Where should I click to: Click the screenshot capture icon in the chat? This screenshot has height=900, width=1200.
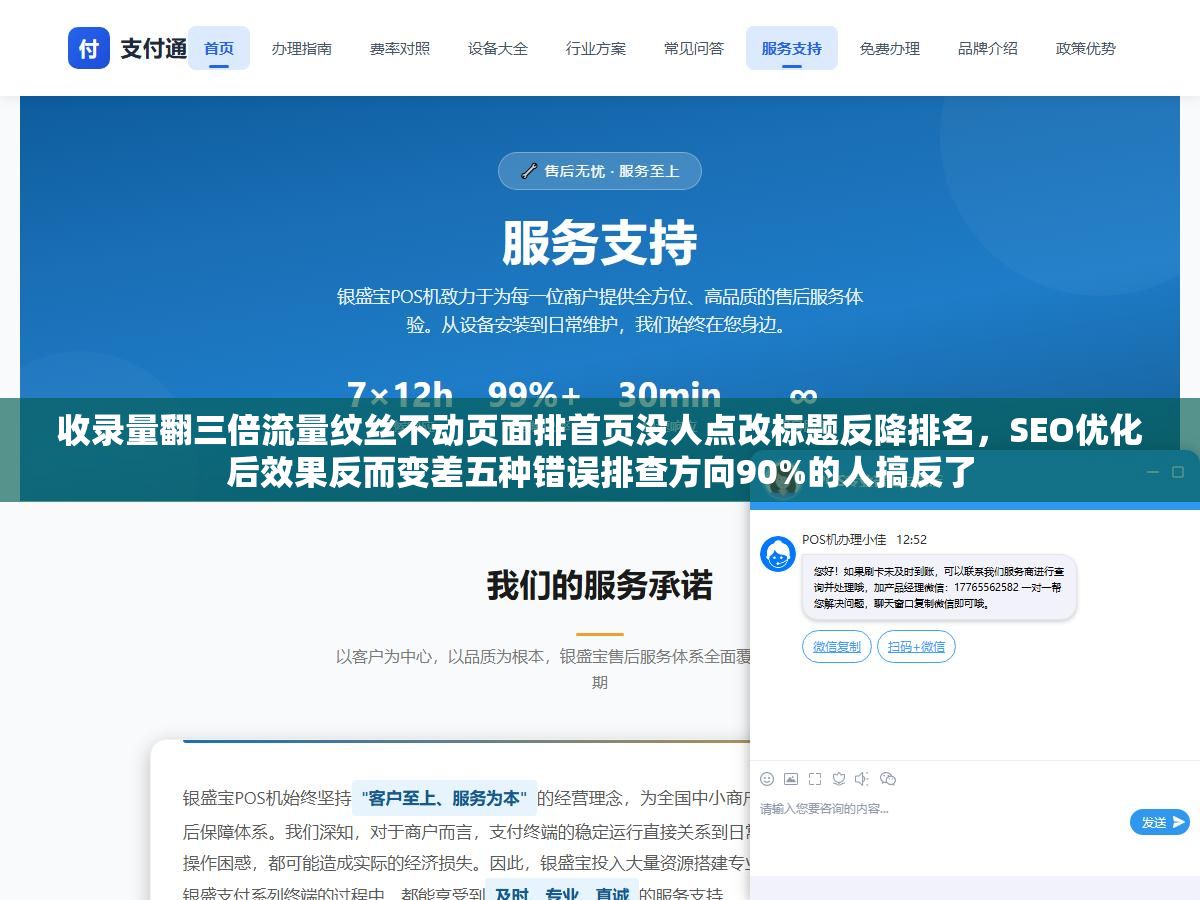tap(815, 778)
